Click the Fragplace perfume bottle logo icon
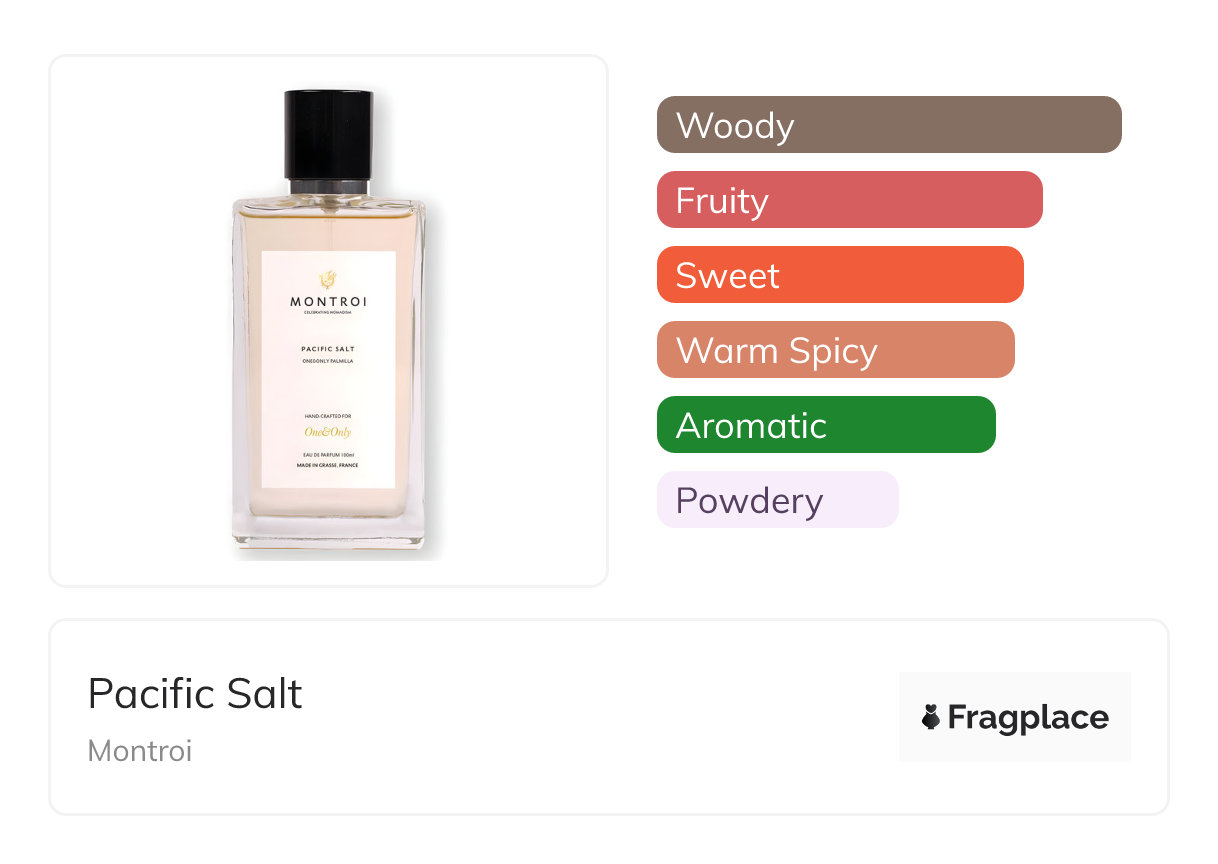This screenshot has height=864, width=1218. coord(931,717)
